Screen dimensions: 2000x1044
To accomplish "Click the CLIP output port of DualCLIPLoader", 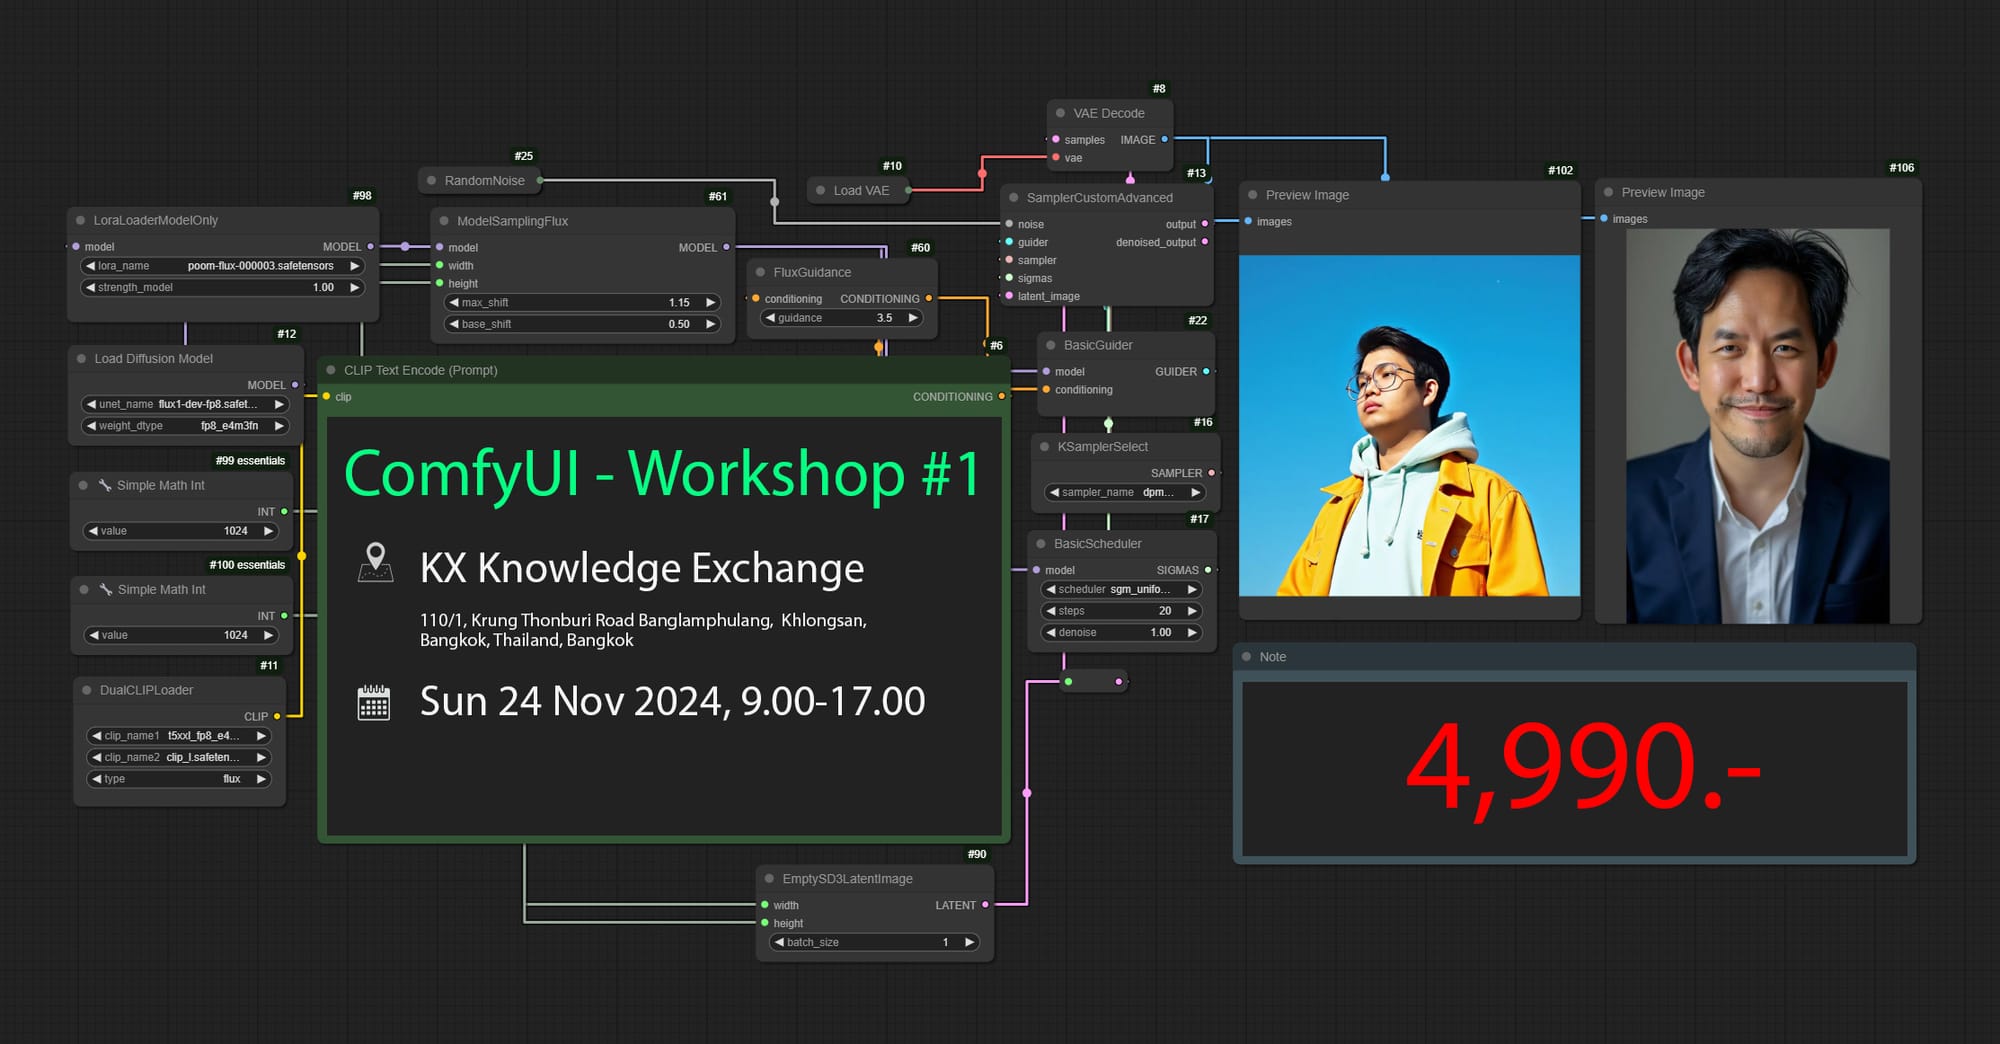I will coord(277,716).
